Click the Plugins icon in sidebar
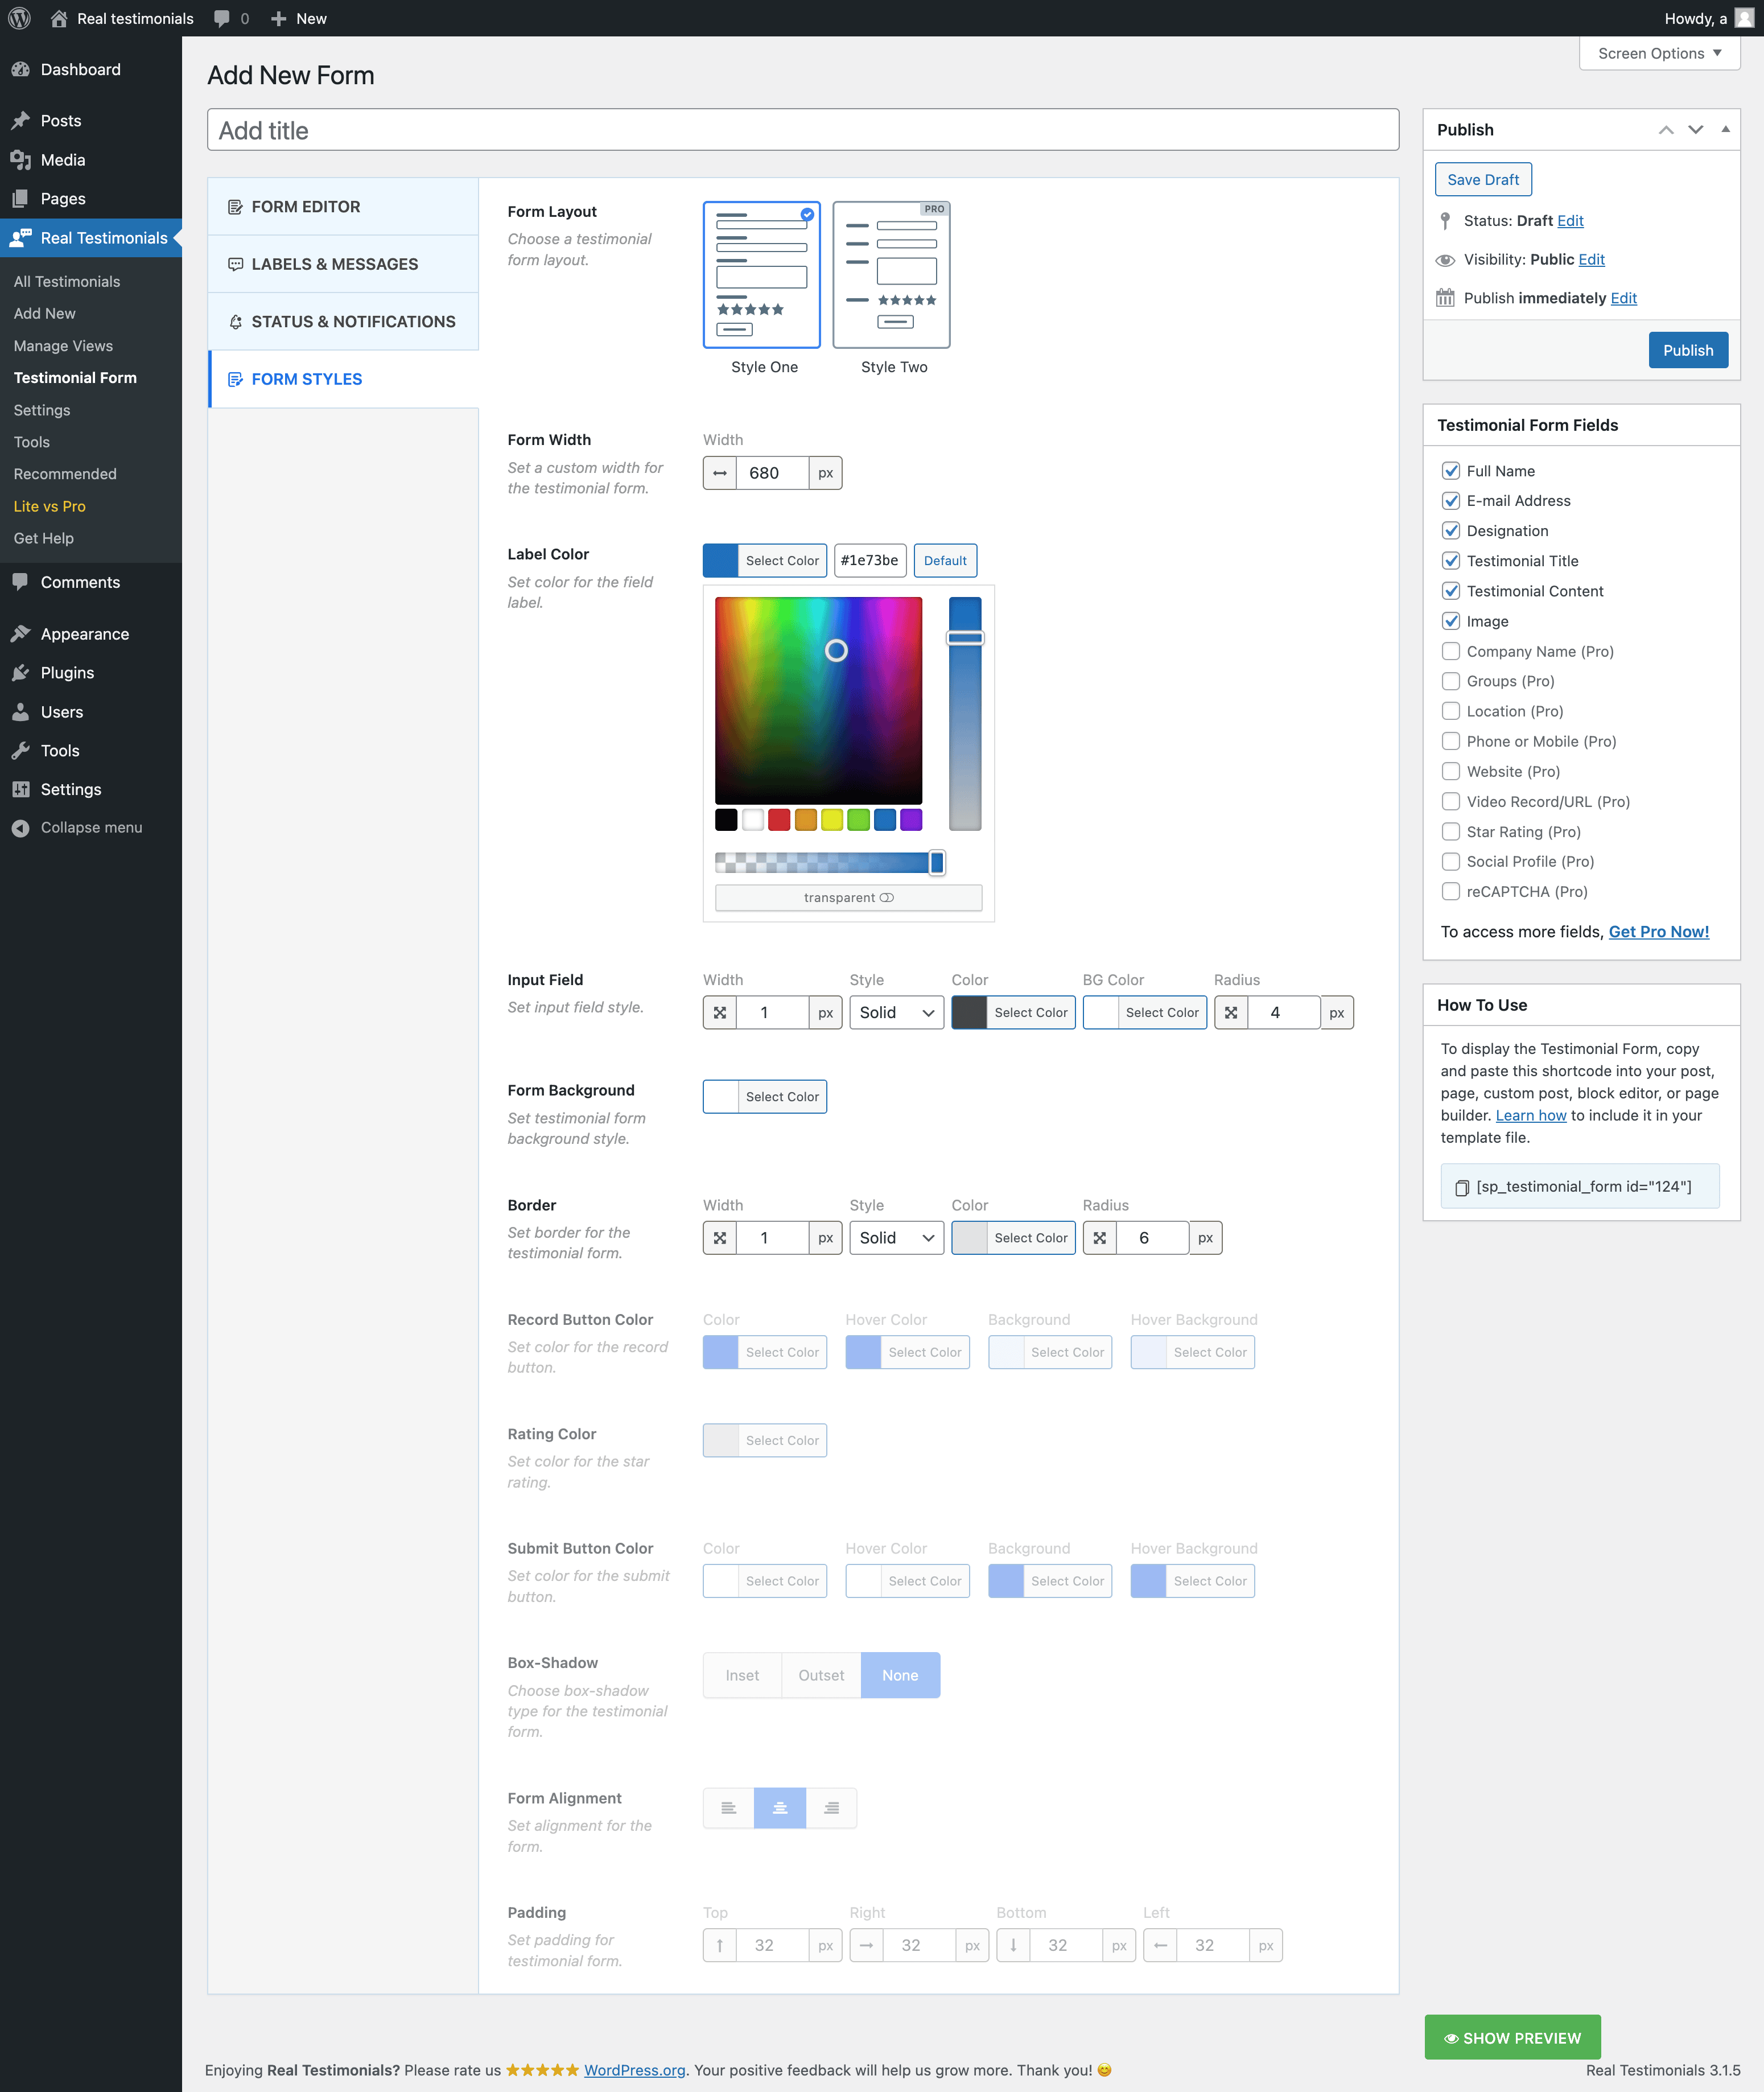 [20, 673]
